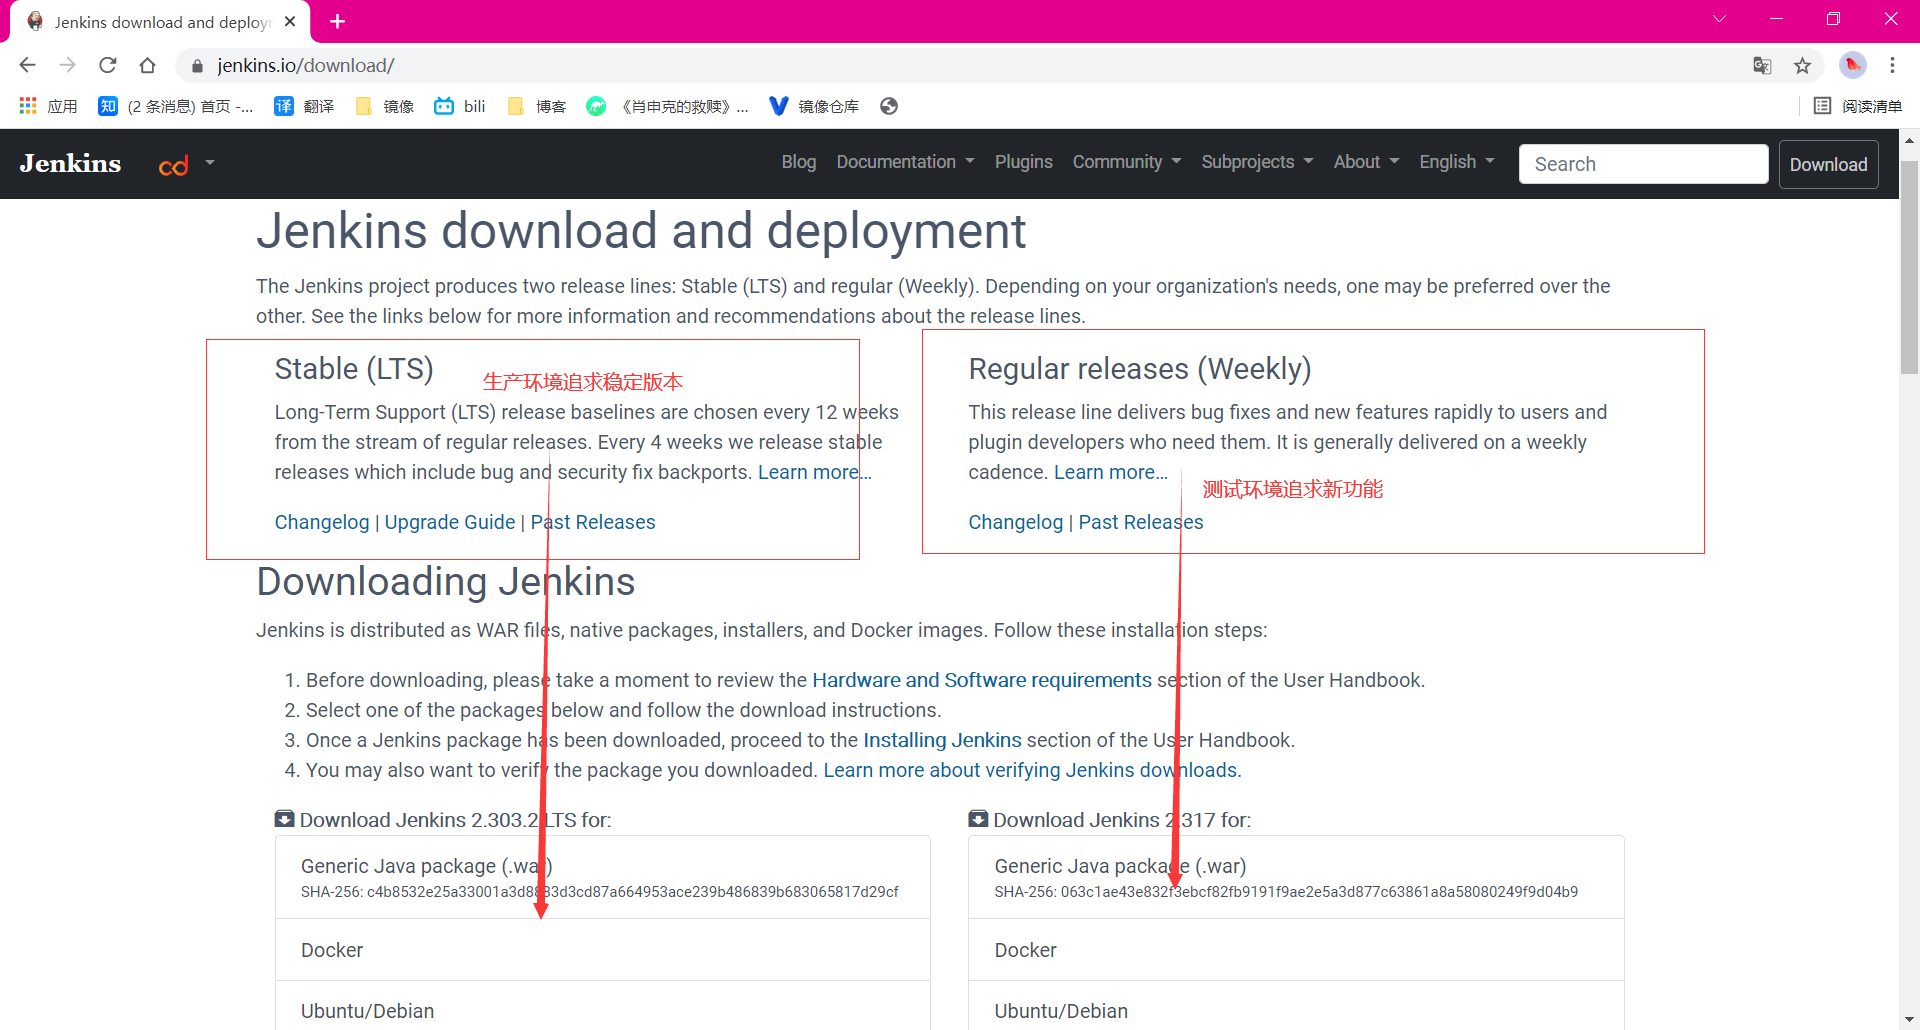This screenshot has height=1030, width=1920.
Task: Click the Jenkins logo
Action: 70,163
